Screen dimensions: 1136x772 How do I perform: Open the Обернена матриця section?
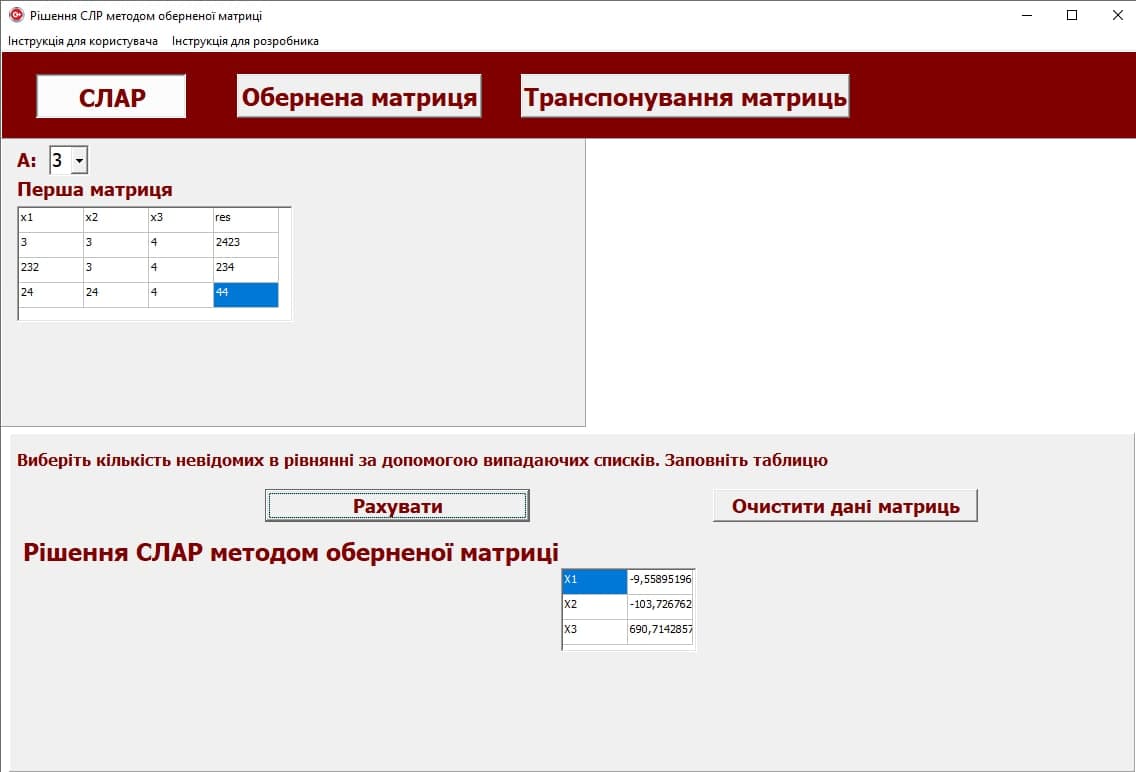[x=359, y=96]
